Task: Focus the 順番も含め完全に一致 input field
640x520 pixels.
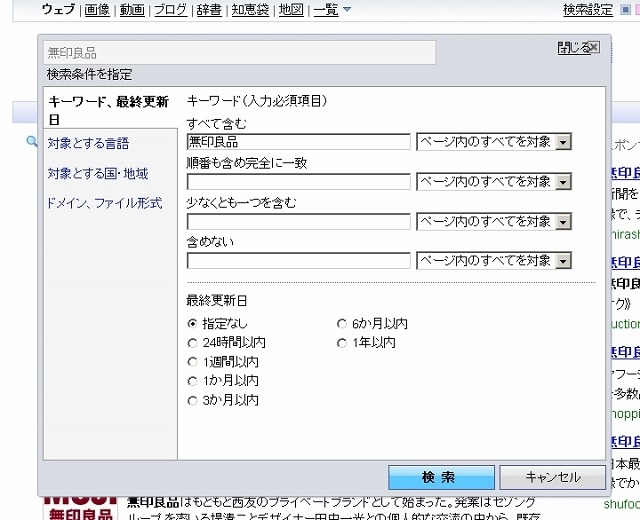Action: (x=299, y=182)
